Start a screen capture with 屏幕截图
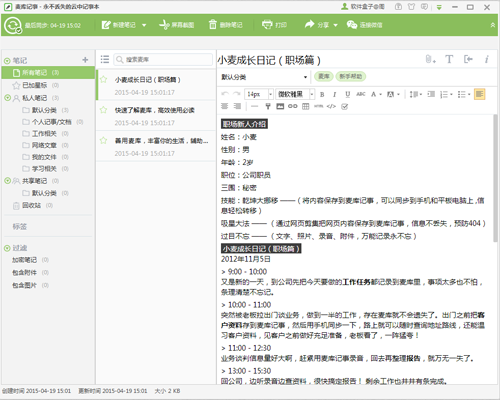Viewport: 500px width, 400px height. point(177,25)
